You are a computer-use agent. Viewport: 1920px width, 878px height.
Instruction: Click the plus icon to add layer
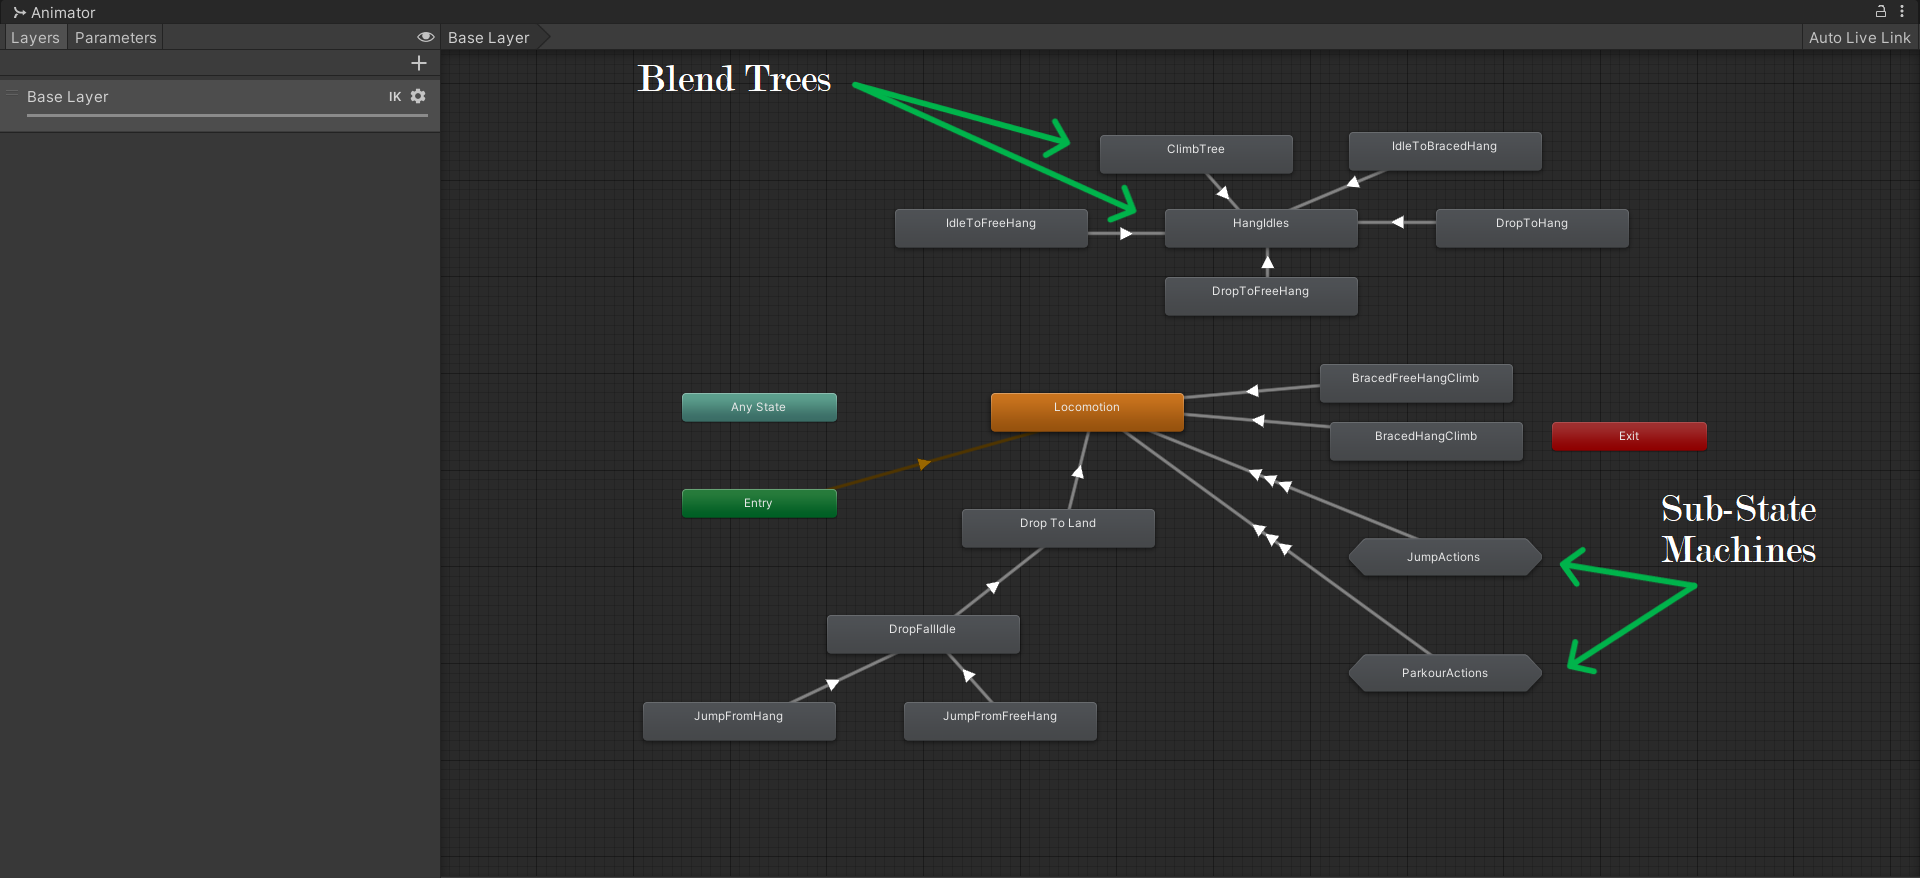coord(419,63)
